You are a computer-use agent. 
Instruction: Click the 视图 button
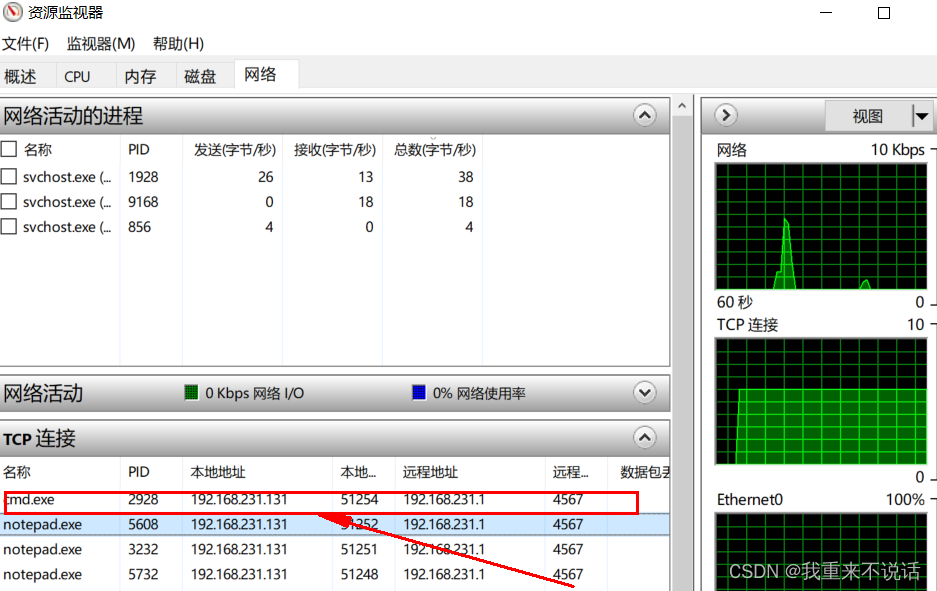pyautogui.click(x=868, y=116)
